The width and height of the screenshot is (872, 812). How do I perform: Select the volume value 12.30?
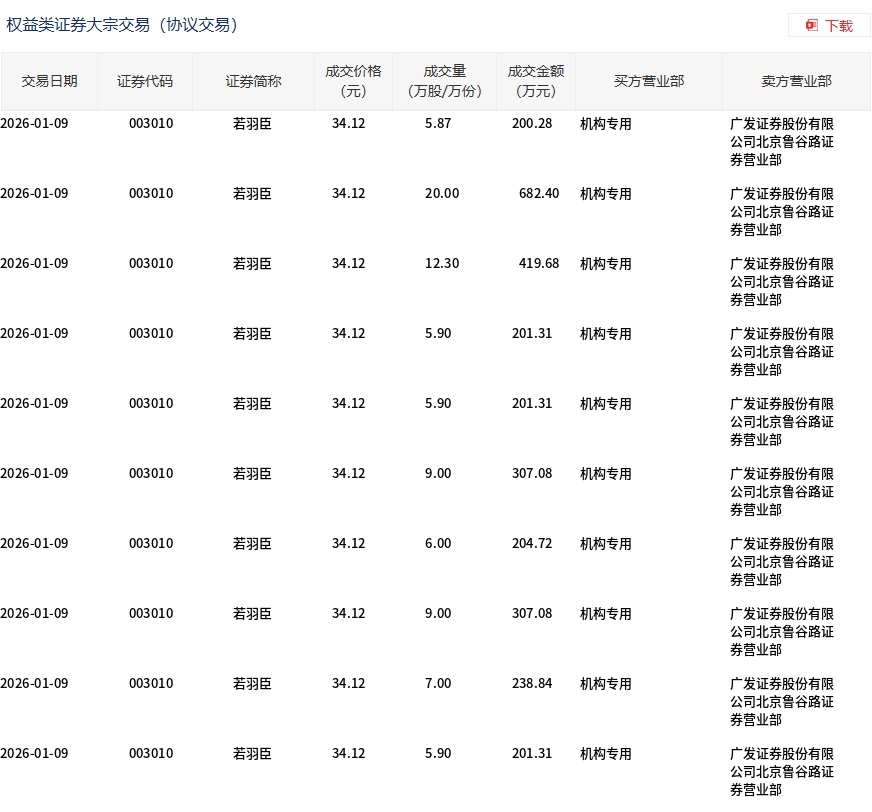442,264
